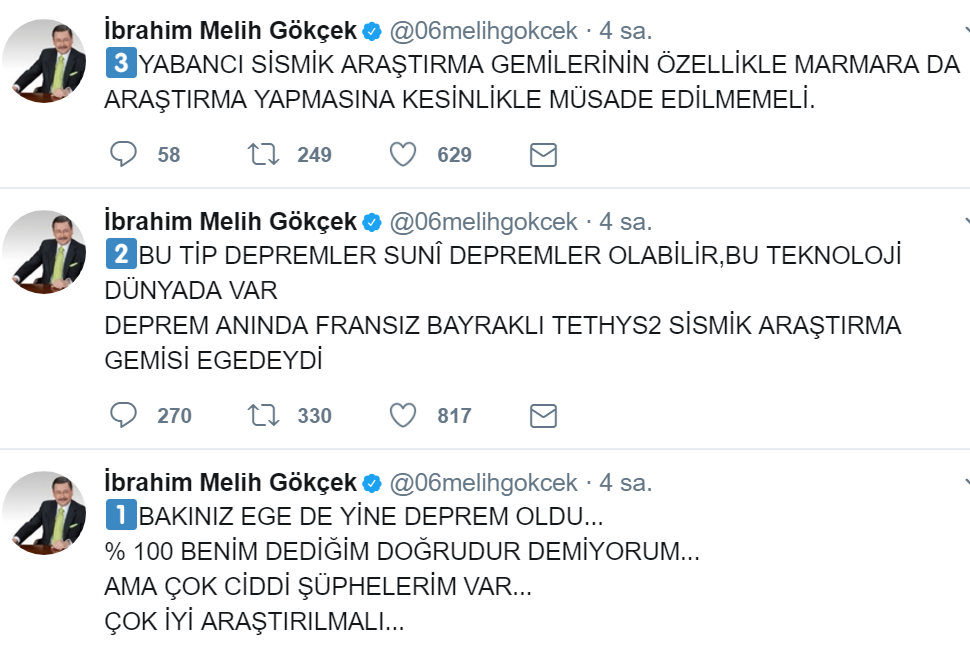Click the profile avatar beside the second tweet
970x654 pixels.
[x=43, y=250]
